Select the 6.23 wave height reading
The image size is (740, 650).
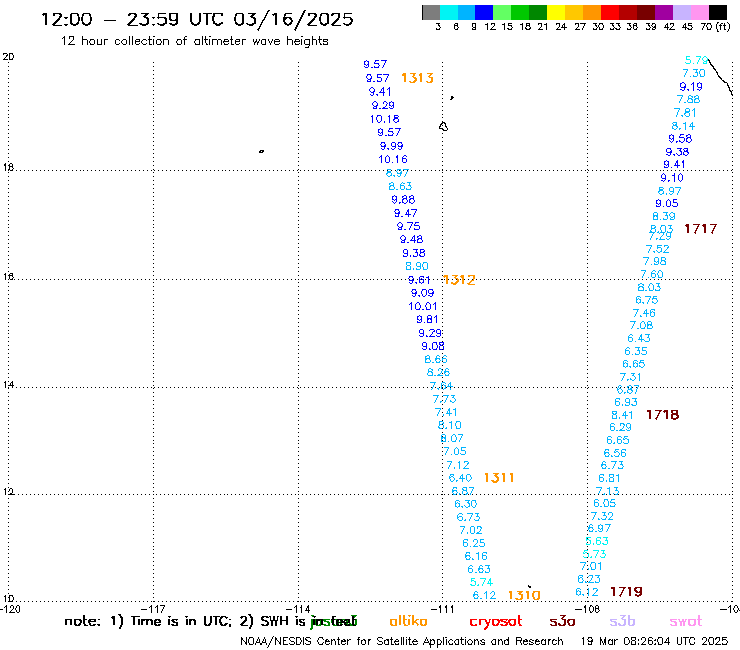pos(589,579)
